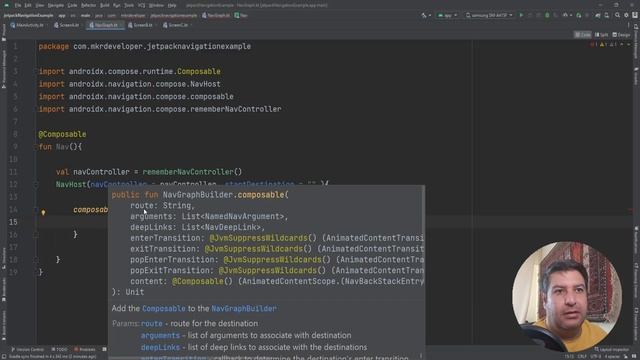Viewport: 640px width, 360px height.
Task: Click the Sync Project with Gradle icon
Action: [x=597, y=16]
